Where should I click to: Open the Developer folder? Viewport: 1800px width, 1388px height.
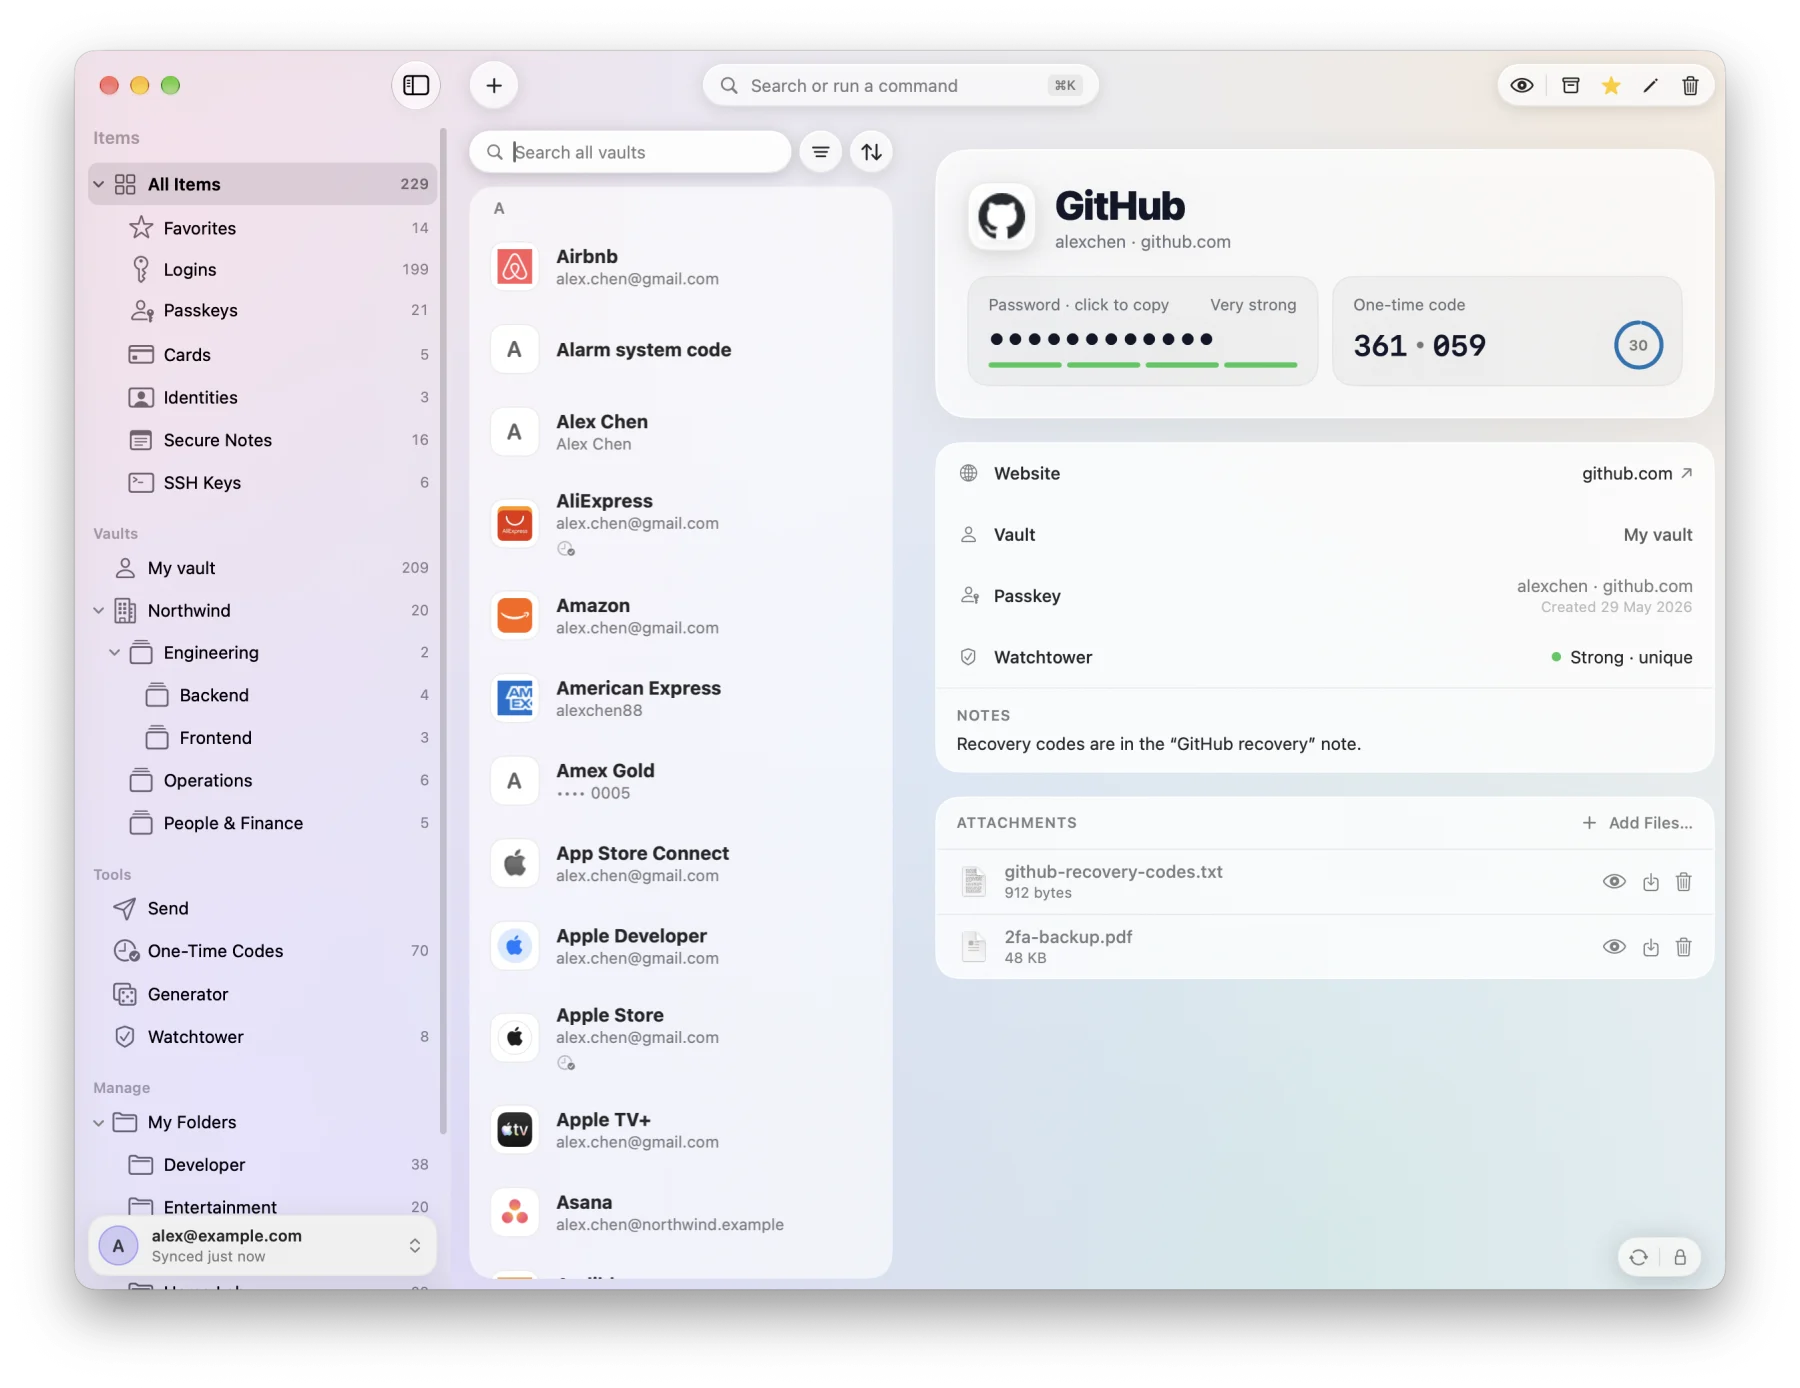[x=263, y=1164]
